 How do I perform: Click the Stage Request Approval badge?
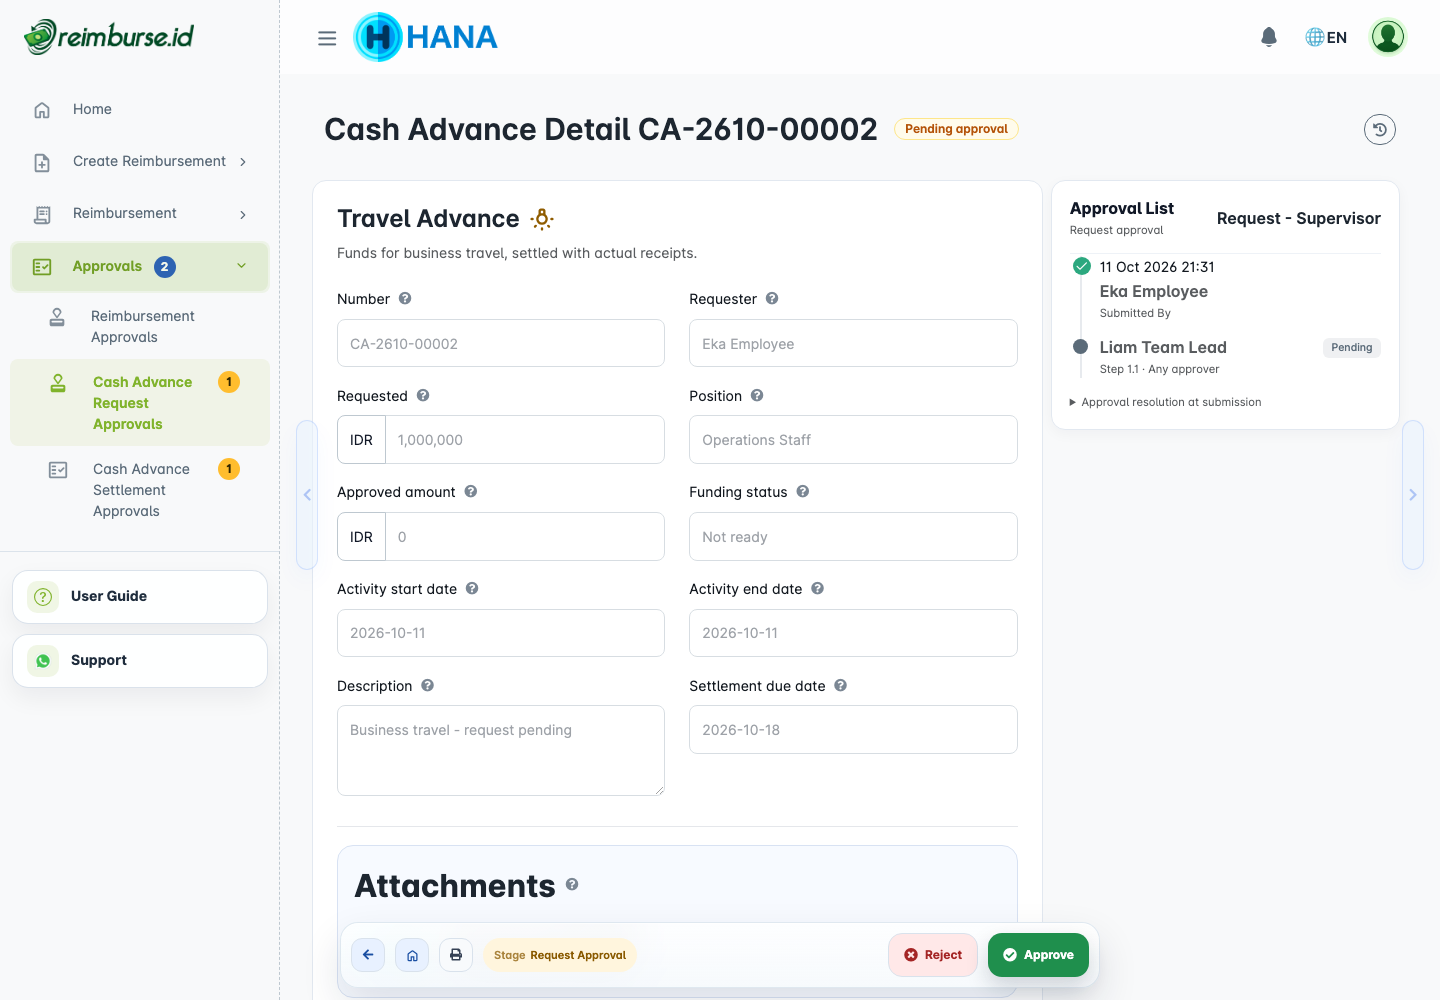(560, 955)
